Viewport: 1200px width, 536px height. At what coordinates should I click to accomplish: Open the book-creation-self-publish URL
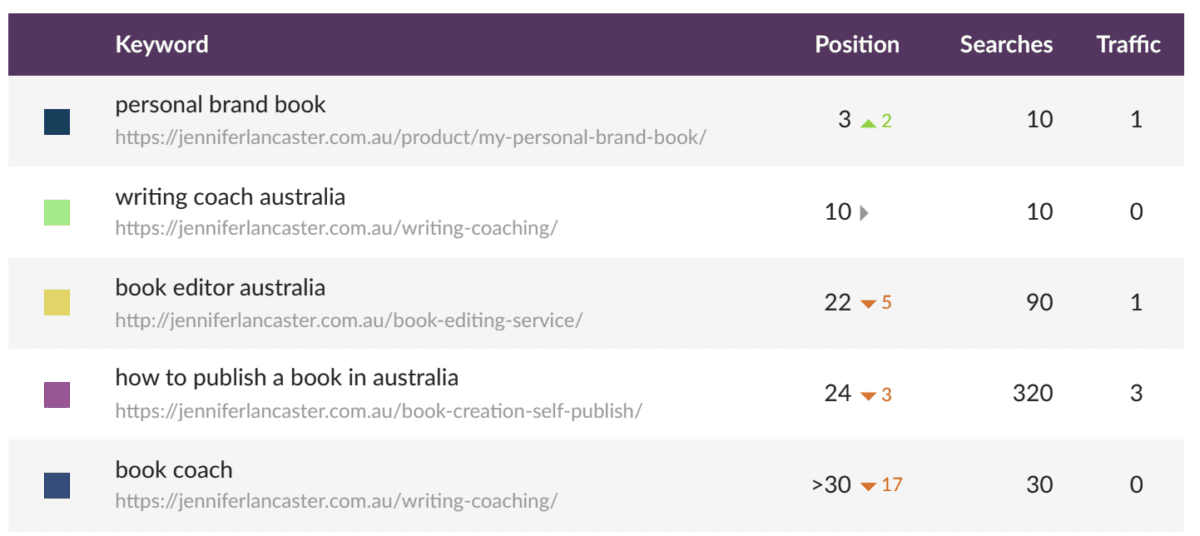(x=378, y=411)
